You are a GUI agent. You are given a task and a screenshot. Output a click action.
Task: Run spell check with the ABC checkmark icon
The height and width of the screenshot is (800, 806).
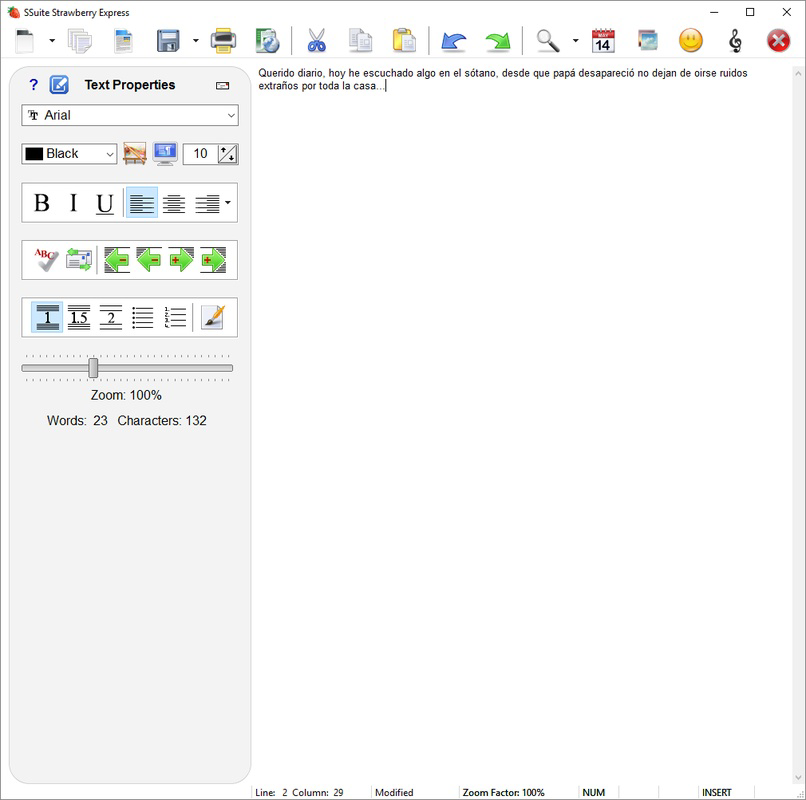(46, 260)
